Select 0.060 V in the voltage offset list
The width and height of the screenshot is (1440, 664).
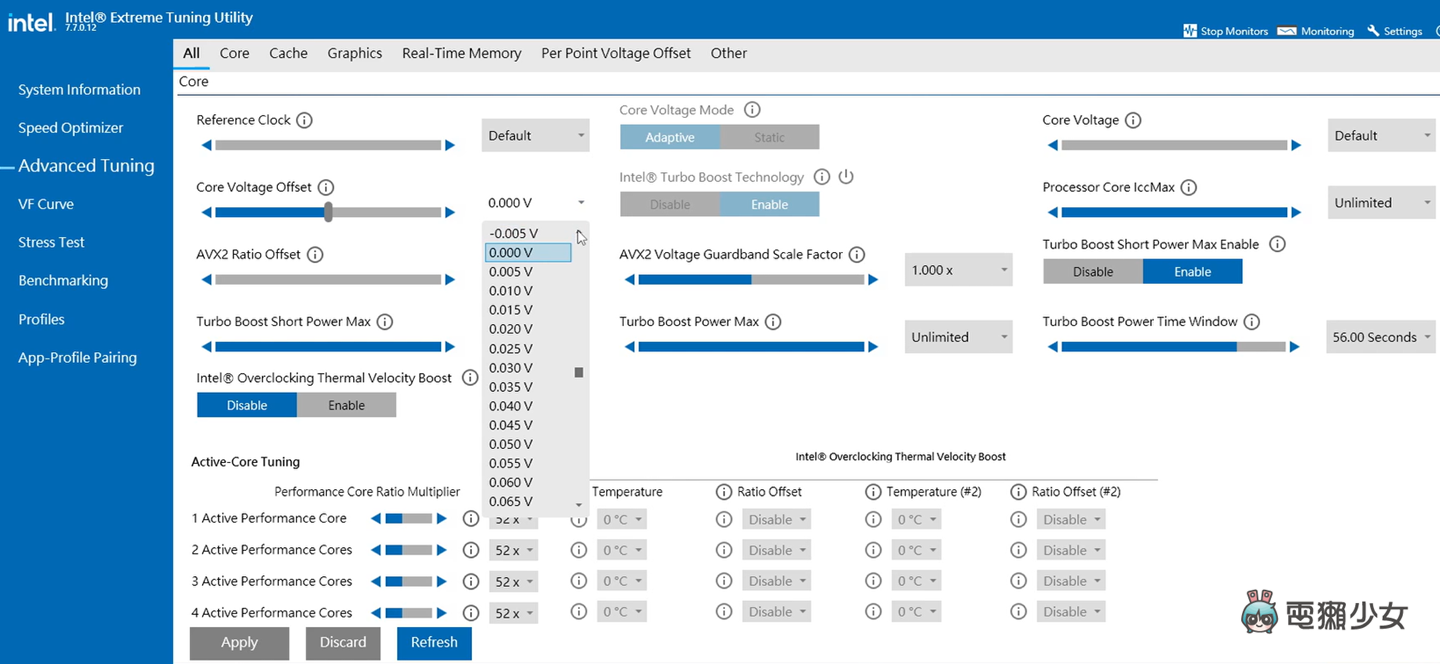click(x=528, y=482)
